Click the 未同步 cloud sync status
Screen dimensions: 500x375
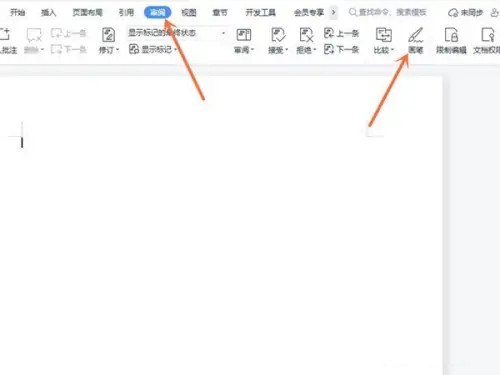point(465,13)
